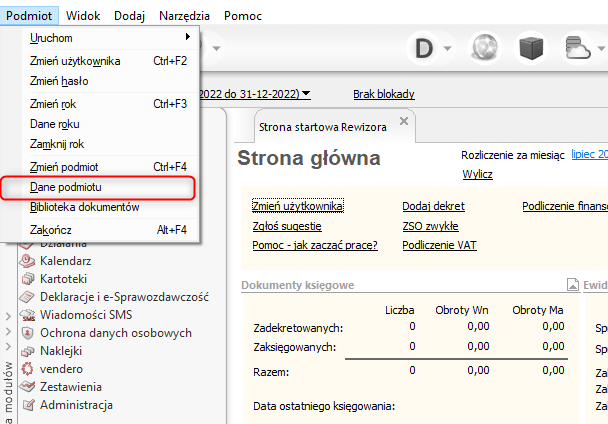Click the vendero module icon
Image resolution: width=608 pixels, height=424 pixels.
[x=27, y=369]
